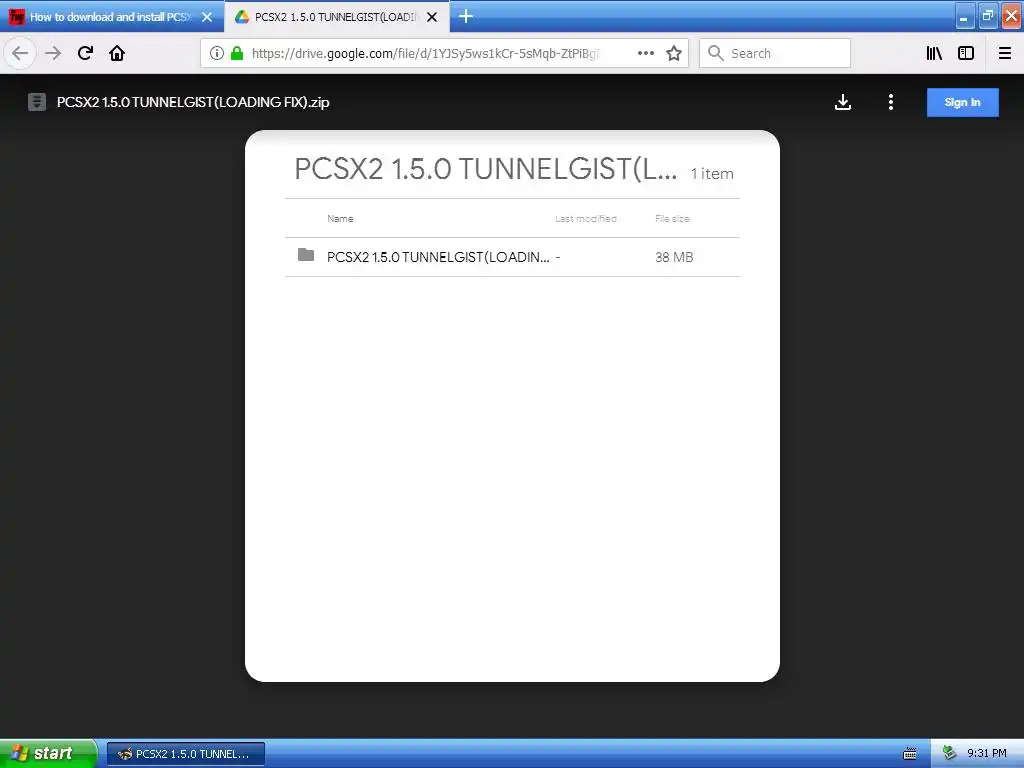Viewport: 1024px width, 768px height.
Task: Switch to 'How to download and install PCSX' tab
Action: [x=111, y=17]
